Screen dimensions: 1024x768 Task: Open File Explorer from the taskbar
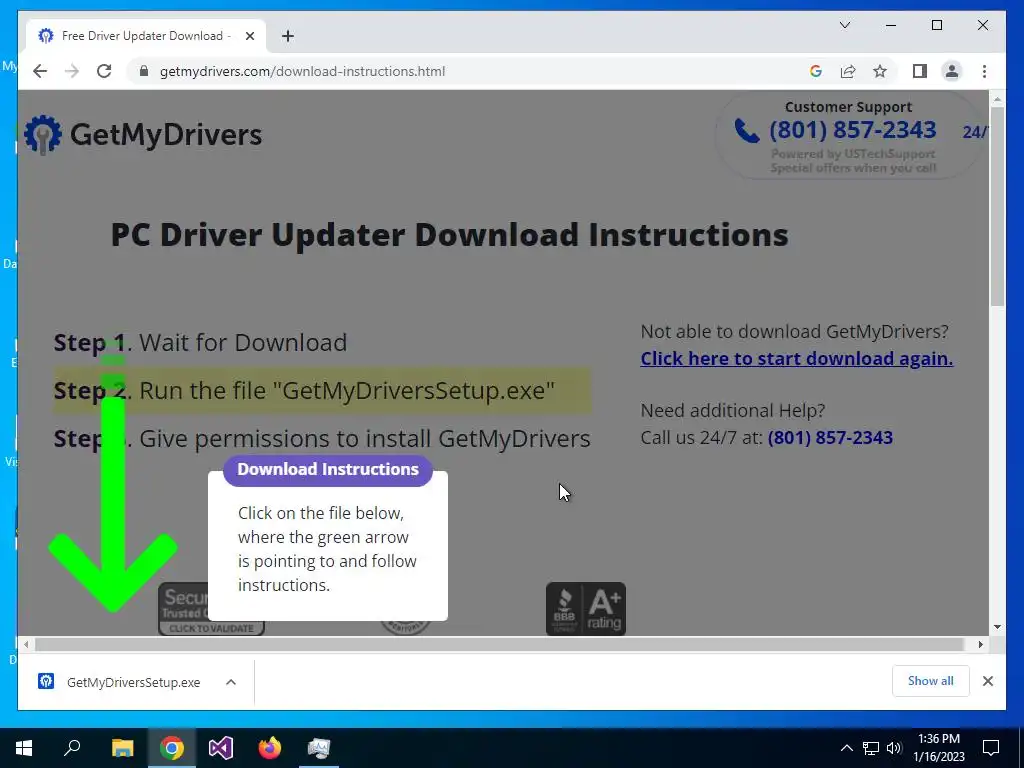point(122,748)
